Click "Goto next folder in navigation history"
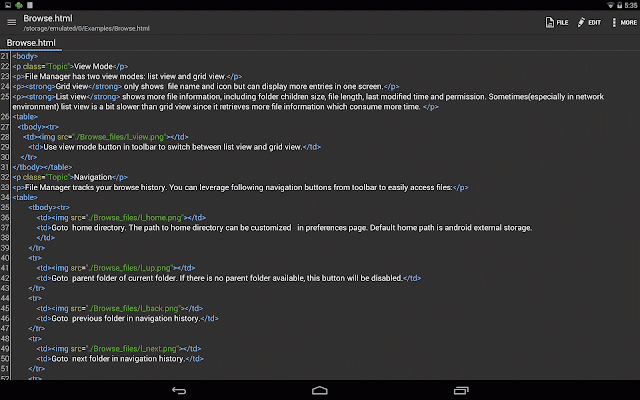Screen dimensions: 640x400 tap(118, 359)
